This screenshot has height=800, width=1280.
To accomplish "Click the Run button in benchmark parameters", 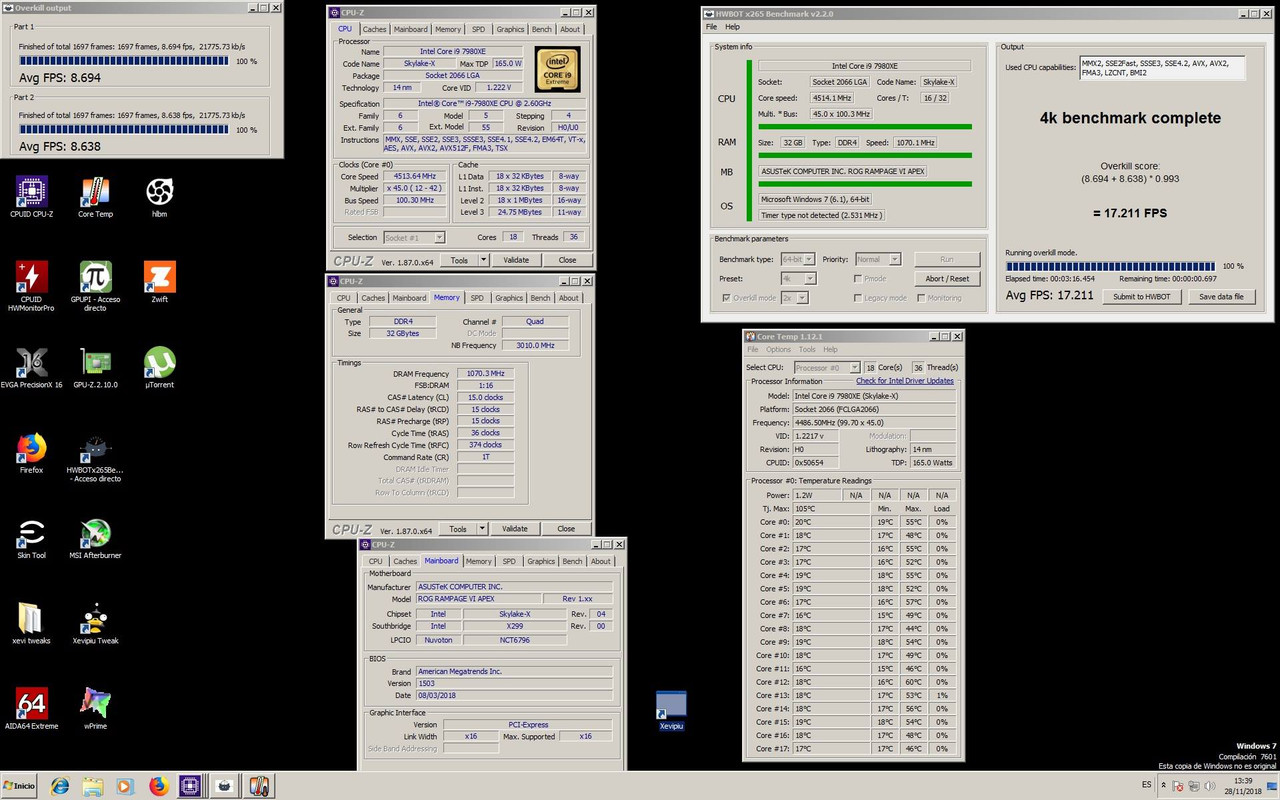I will point(947,259).
